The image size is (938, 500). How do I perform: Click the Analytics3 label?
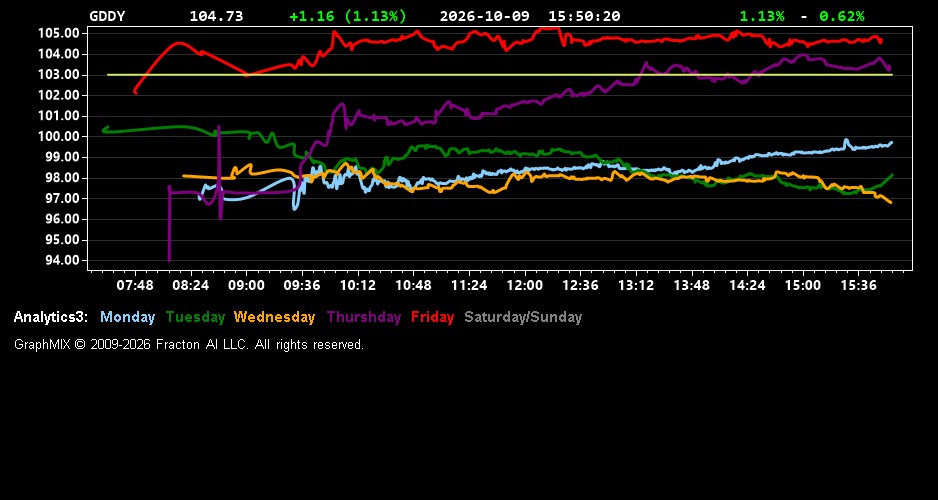(x=51, y=317)
